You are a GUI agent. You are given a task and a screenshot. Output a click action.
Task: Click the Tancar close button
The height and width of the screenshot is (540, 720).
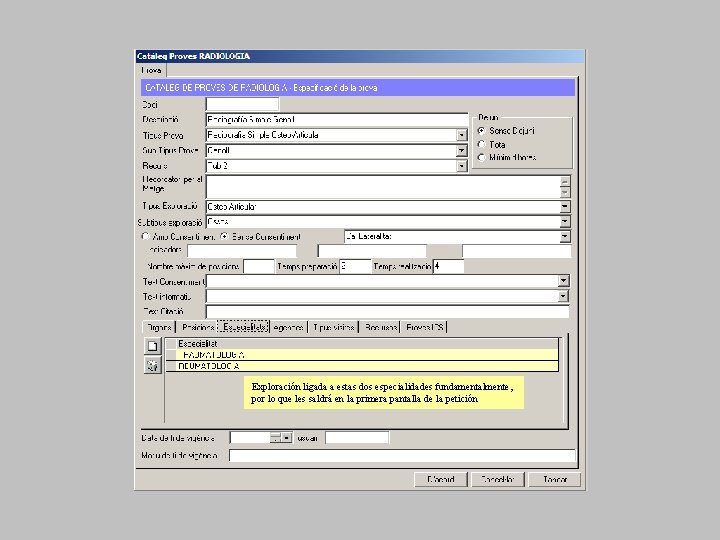tap(555, 479)
